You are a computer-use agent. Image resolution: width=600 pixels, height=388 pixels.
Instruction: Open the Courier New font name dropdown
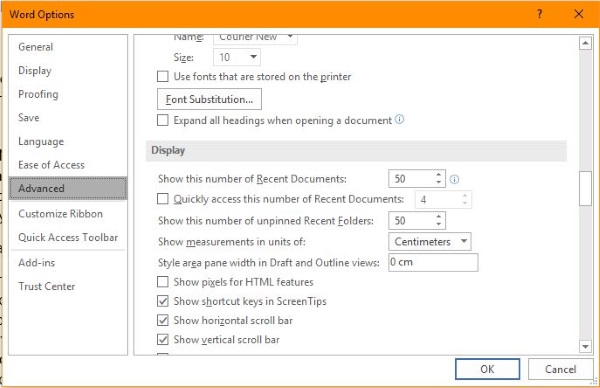(290, 37)
